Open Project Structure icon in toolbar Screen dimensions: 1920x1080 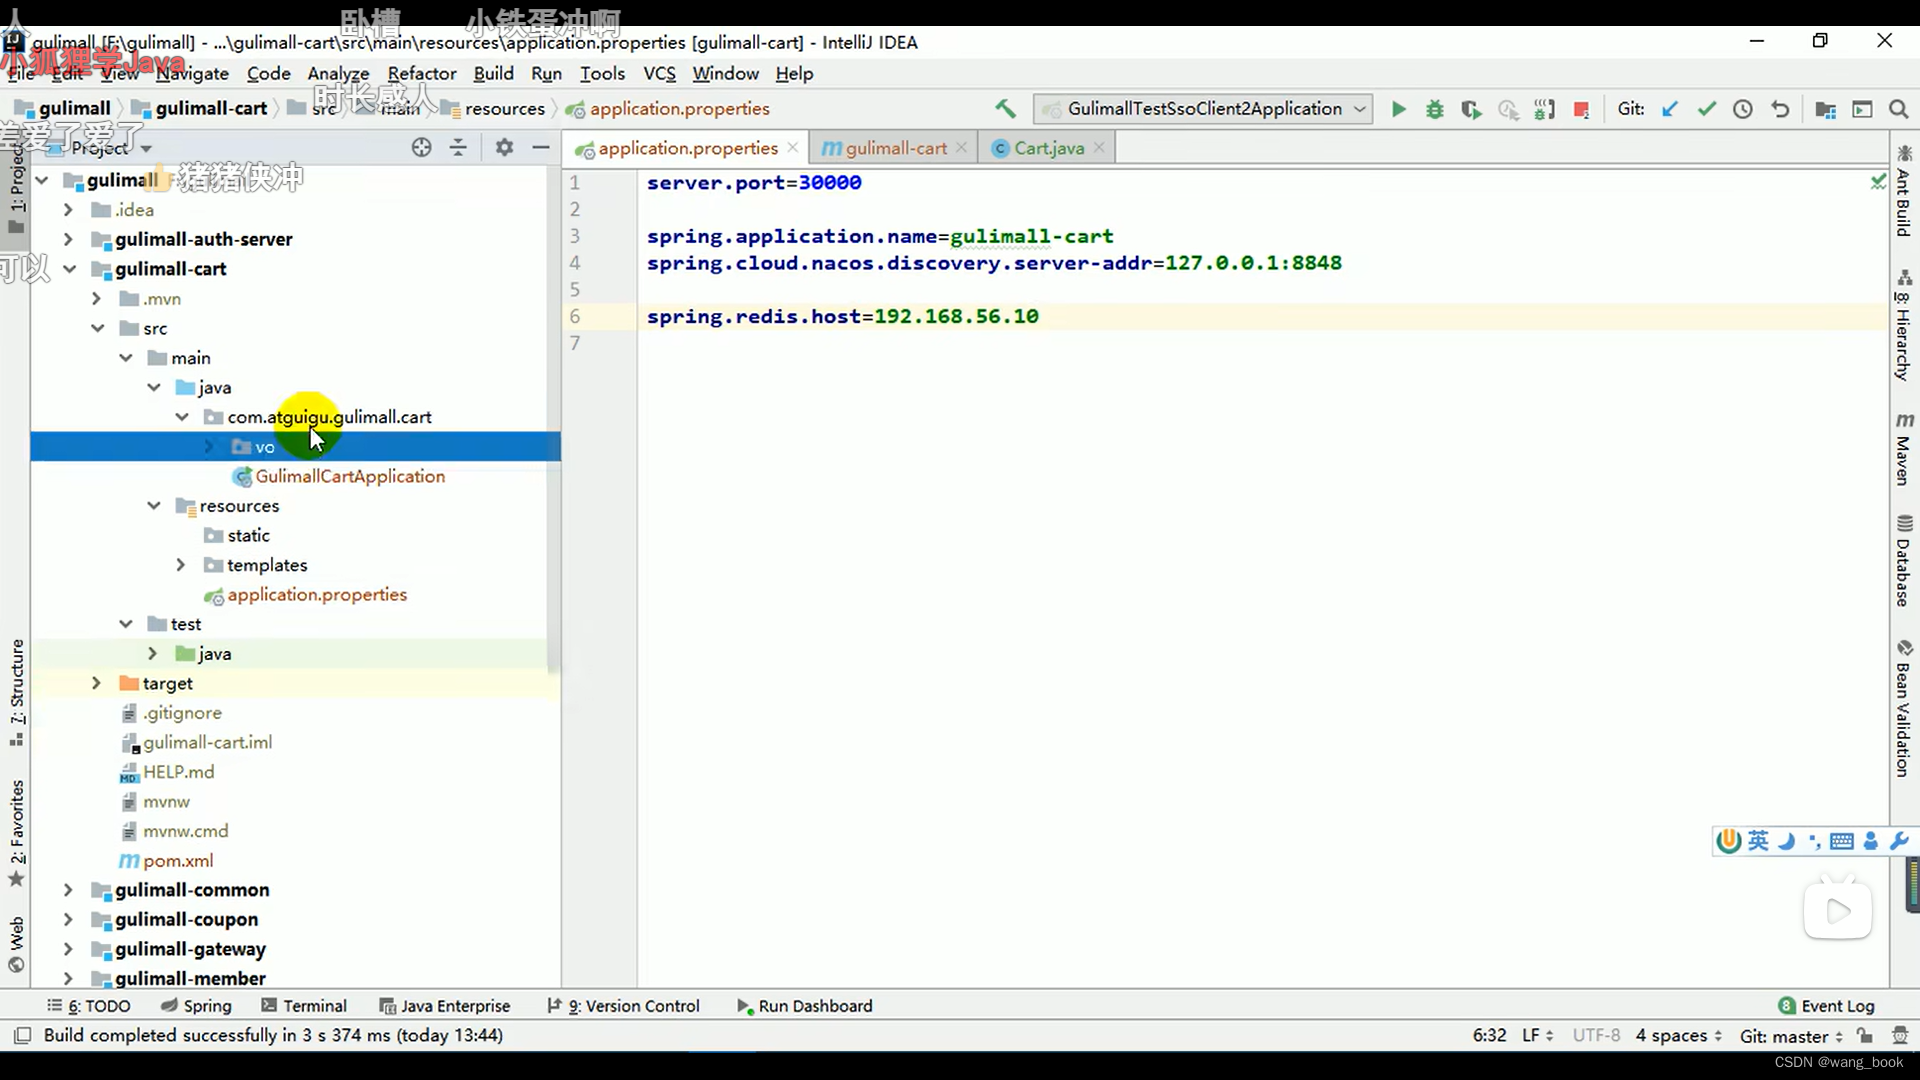(1826, 109)
